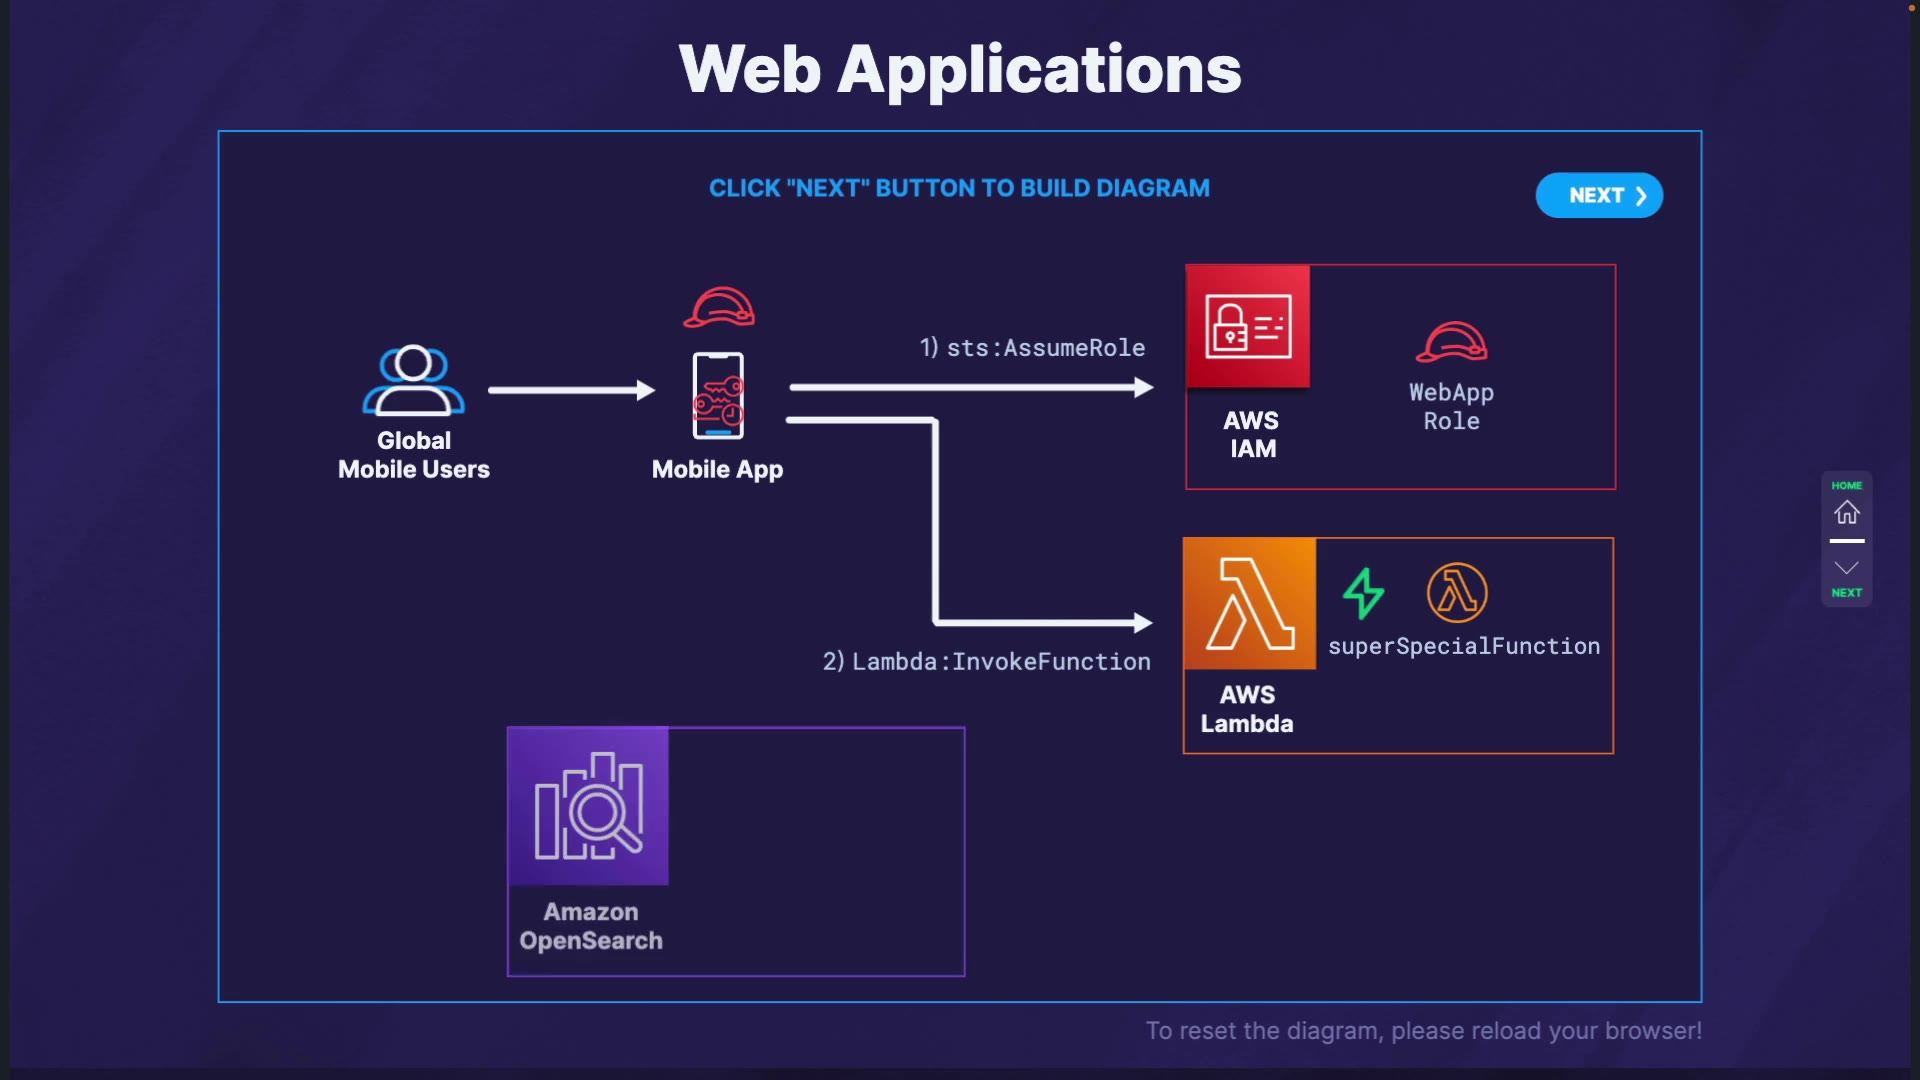Click the Mobile App phone icon
Viewport: 1920px width, 1080px height.
pos(718,396)
